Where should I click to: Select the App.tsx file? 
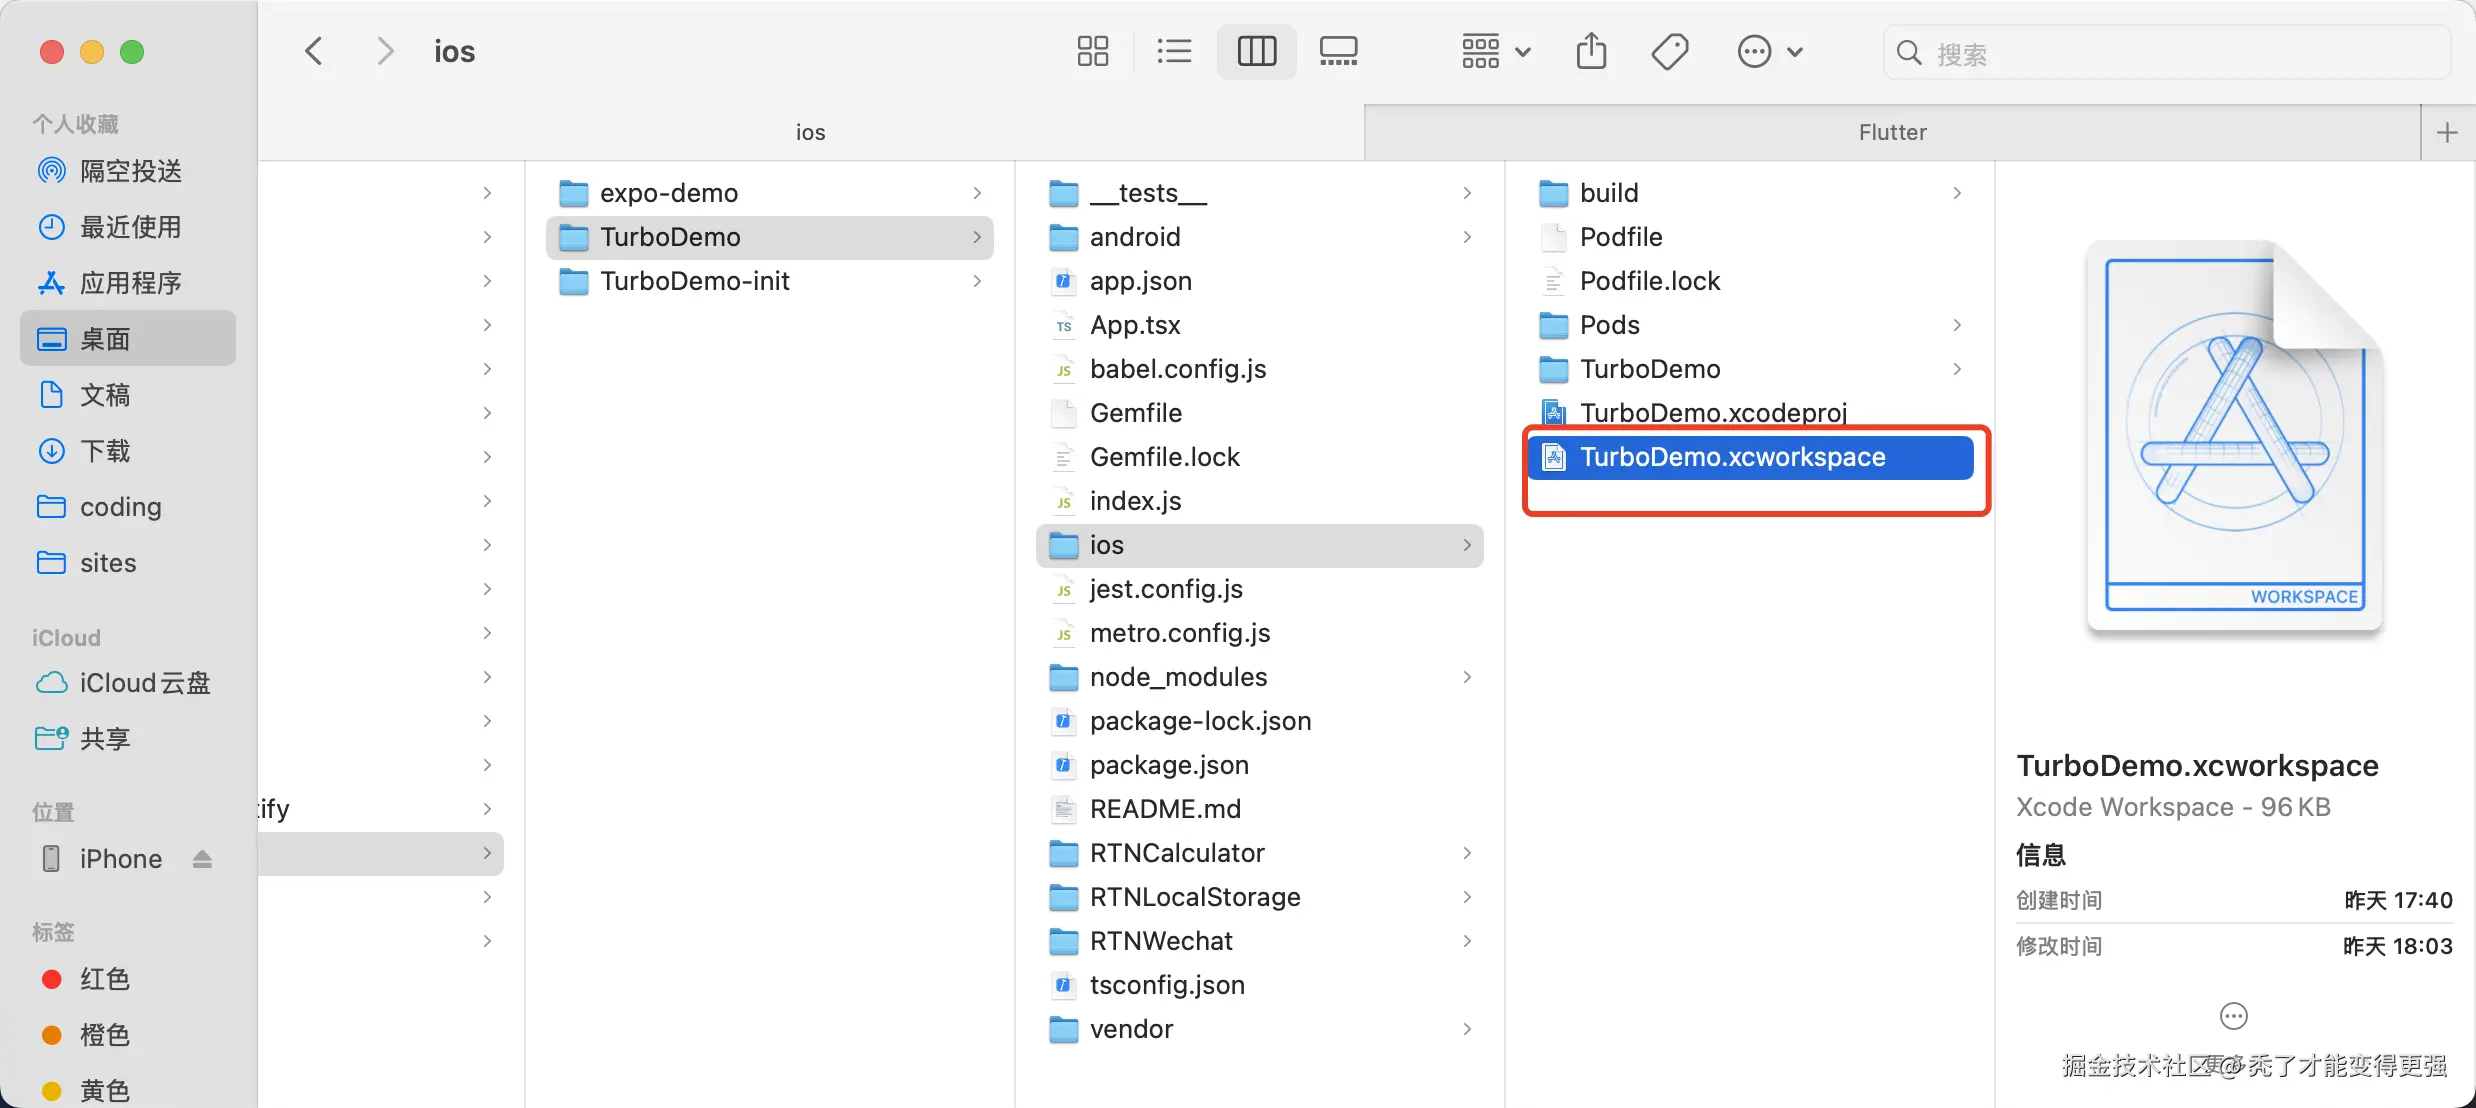(x=1260, y=325)
